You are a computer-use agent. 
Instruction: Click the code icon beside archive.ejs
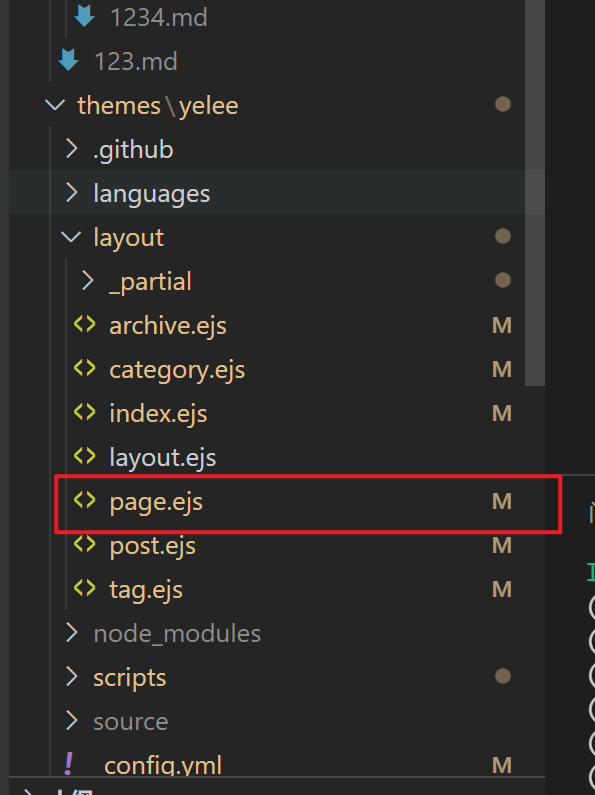(85, 324)
